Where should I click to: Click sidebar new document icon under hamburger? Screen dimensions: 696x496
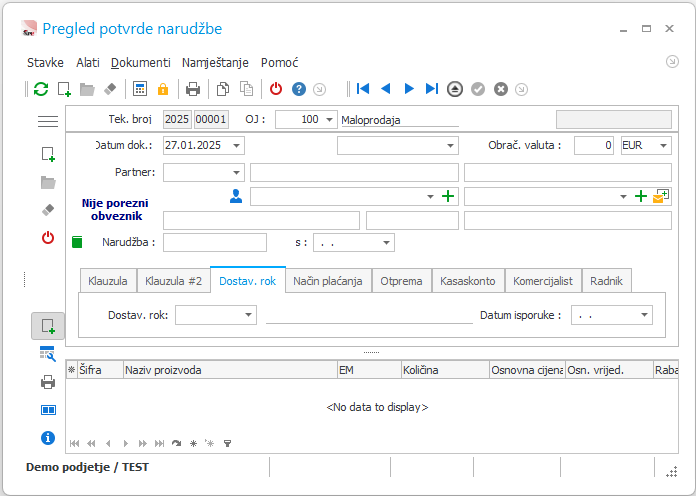tap(48, 154)
